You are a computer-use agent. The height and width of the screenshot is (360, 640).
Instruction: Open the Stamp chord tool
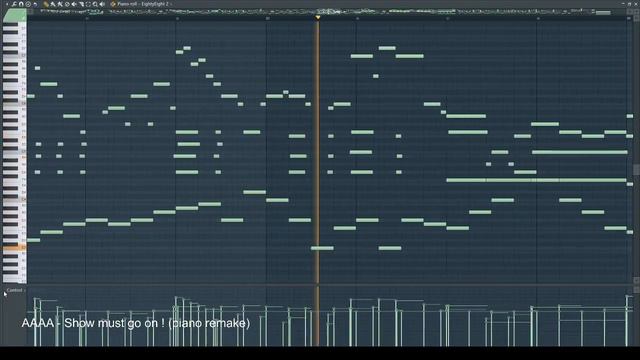click(x=28, y=4)
